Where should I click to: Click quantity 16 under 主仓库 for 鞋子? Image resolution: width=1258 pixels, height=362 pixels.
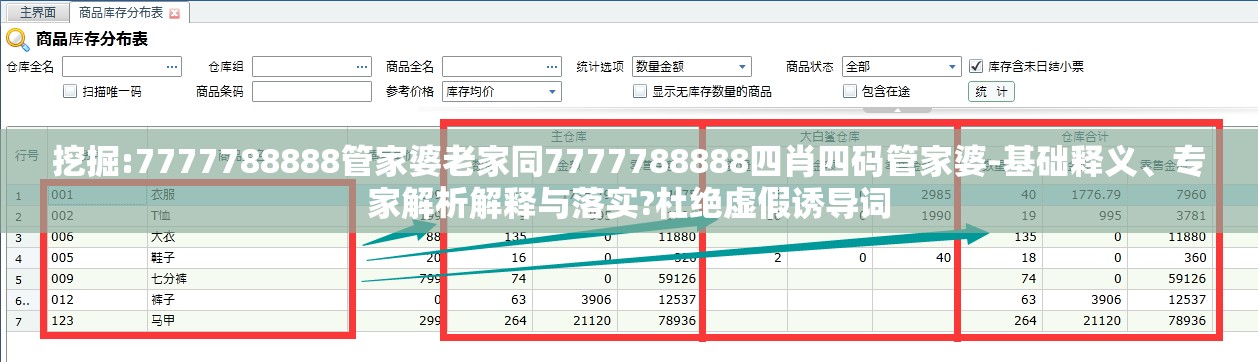coord(518,257)
